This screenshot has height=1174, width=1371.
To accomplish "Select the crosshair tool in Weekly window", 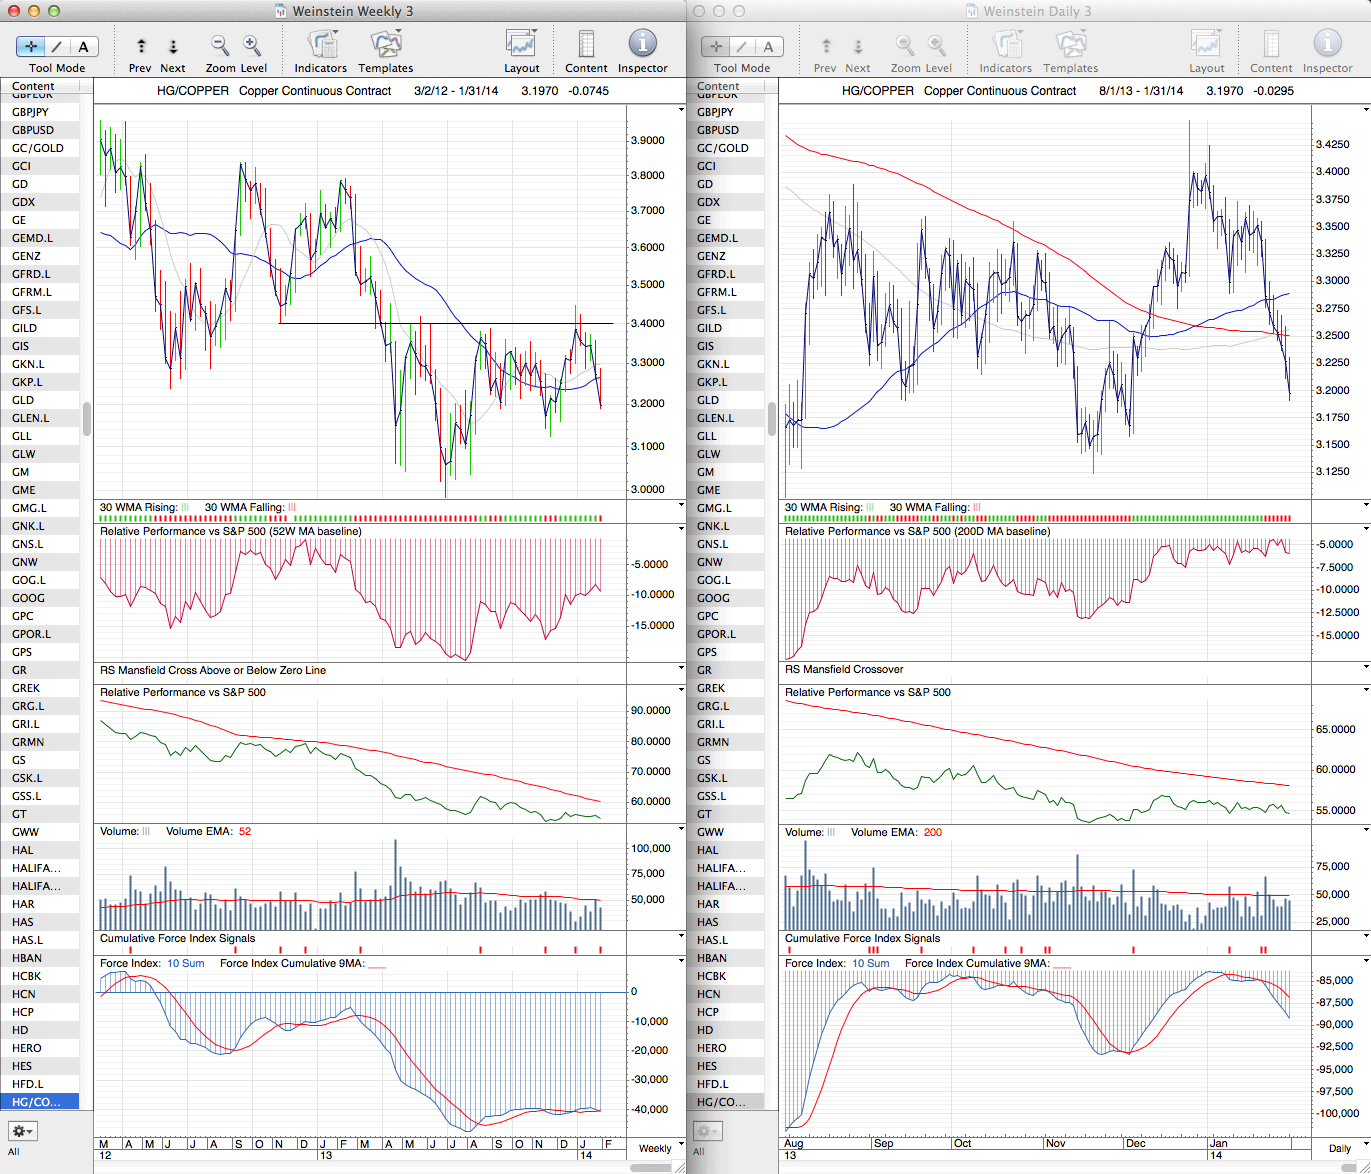I will pyautogui.click(x=31, y=46).
